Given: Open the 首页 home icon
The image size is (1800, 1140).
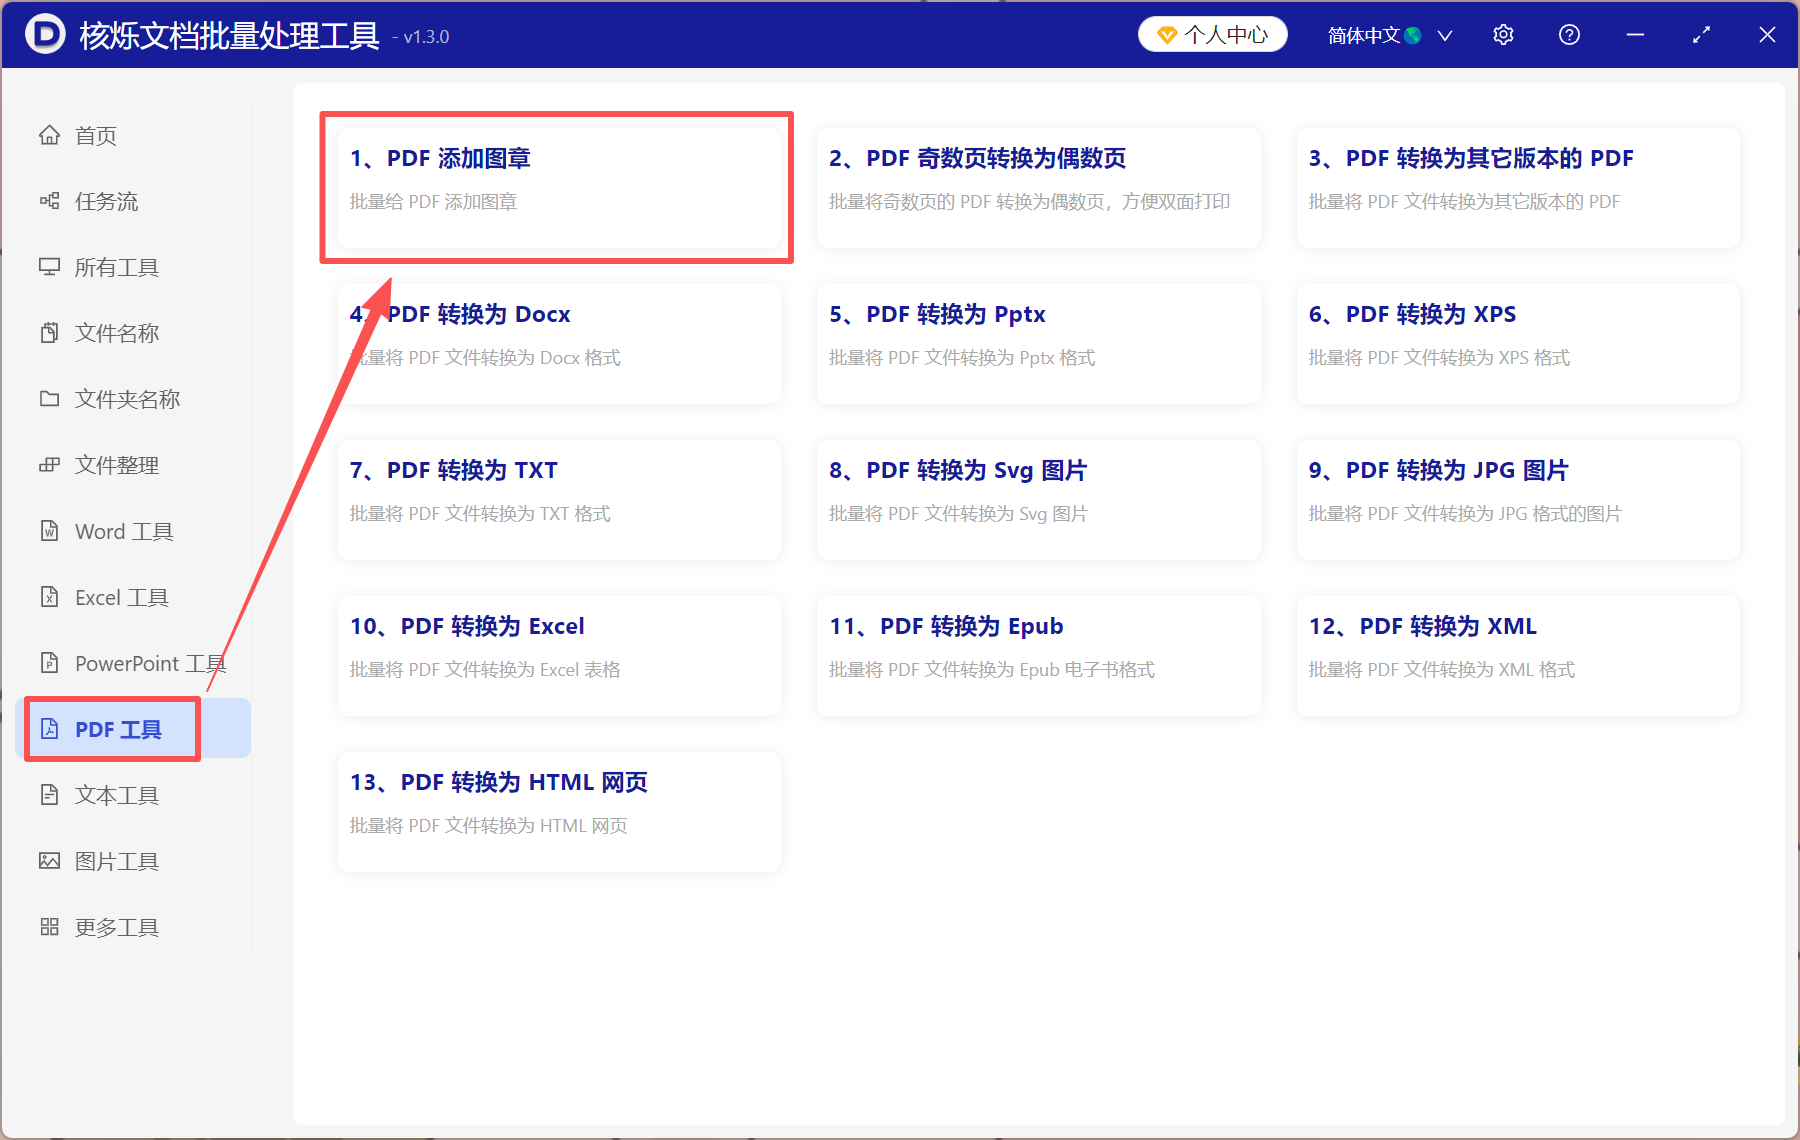Looking at the screenshot, I should point(50,135).
